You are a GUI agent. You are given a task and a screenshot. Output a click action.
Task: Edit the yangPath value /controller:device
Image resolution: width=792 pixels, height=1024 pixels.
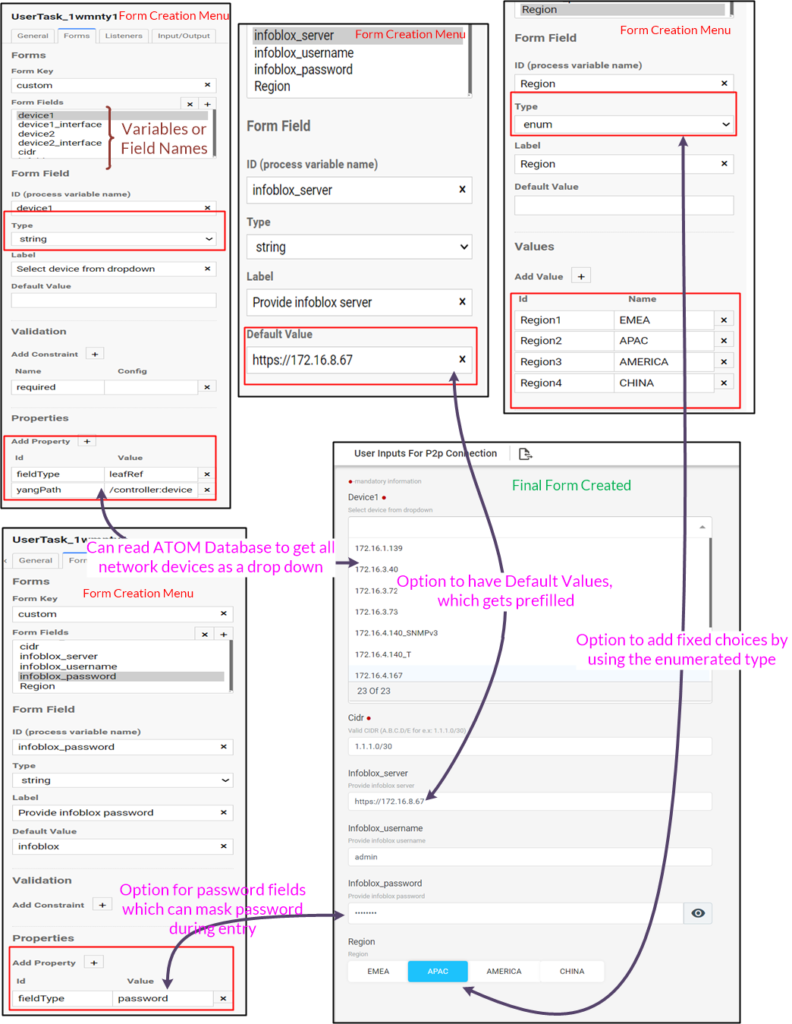151,490
